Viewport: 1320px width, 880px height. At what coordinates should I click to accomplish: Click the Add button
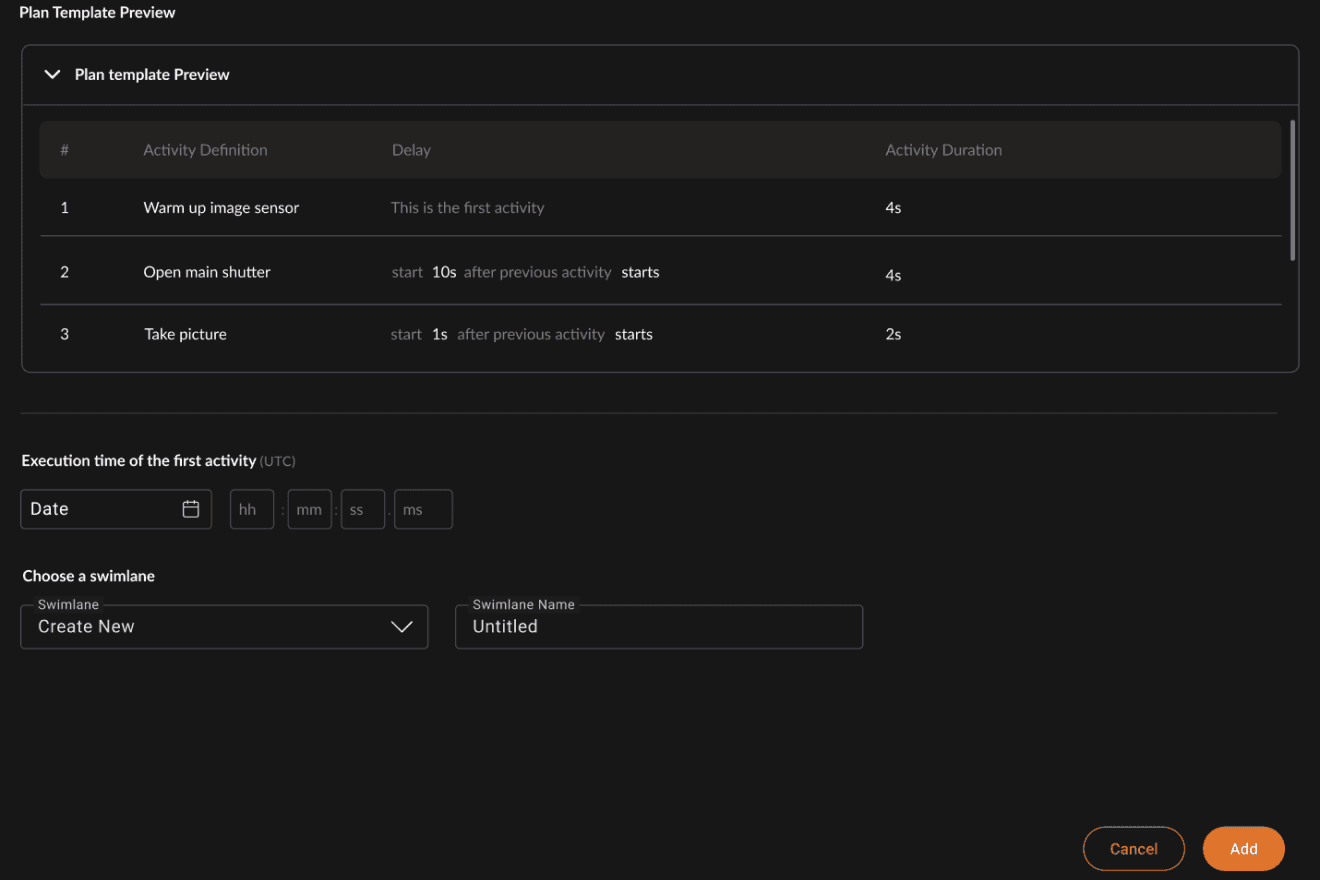coord(1244,849)
